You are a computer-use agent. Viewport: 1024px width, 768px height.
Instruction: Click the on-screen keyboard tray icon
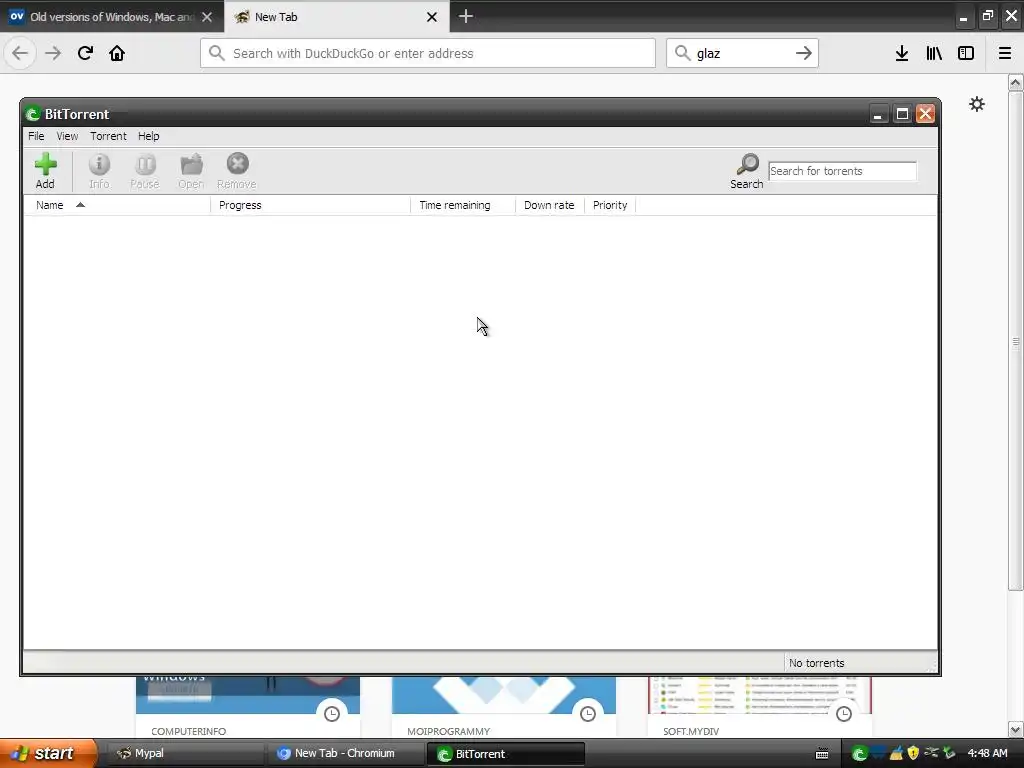pos(822,754)
